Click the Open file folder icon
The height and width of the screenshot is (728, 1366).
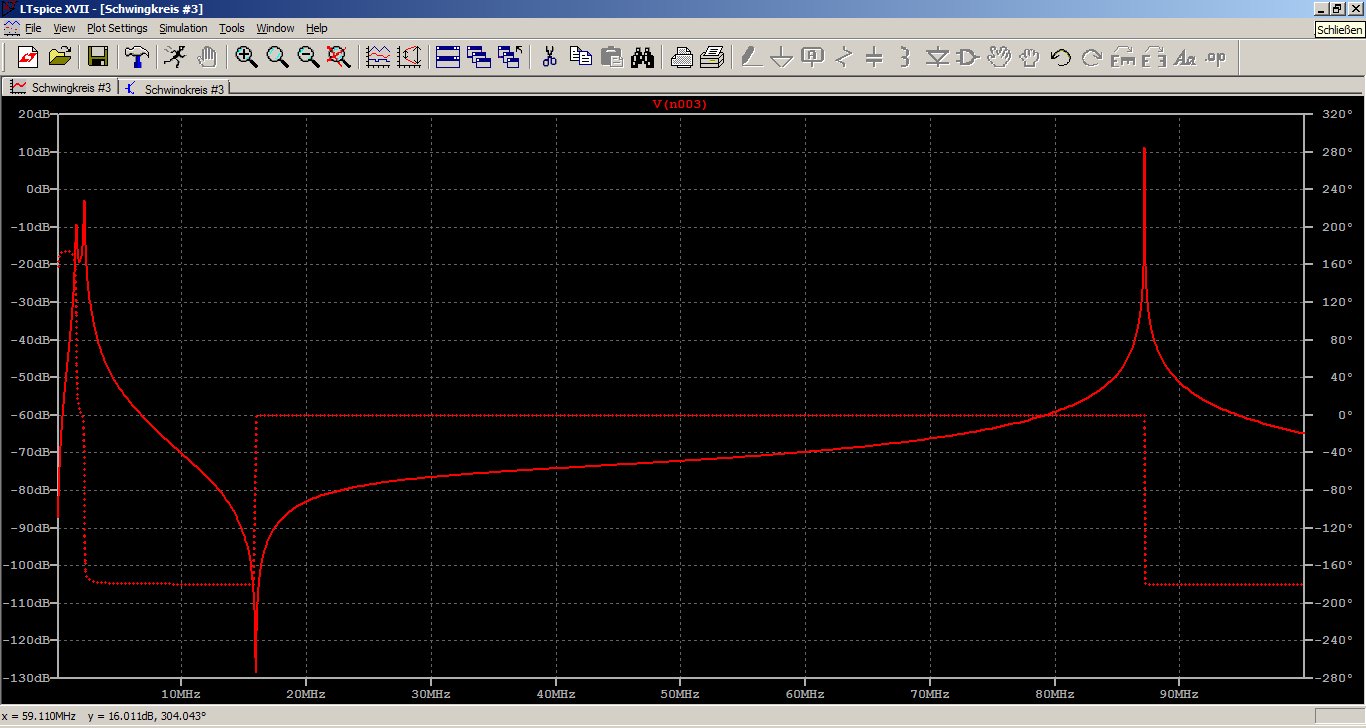[x=60, y=57]
